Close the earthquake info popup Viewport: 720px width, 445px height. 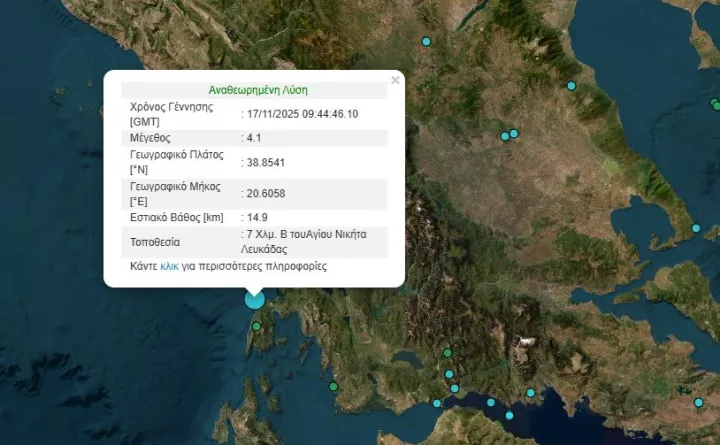pos(395,80)
